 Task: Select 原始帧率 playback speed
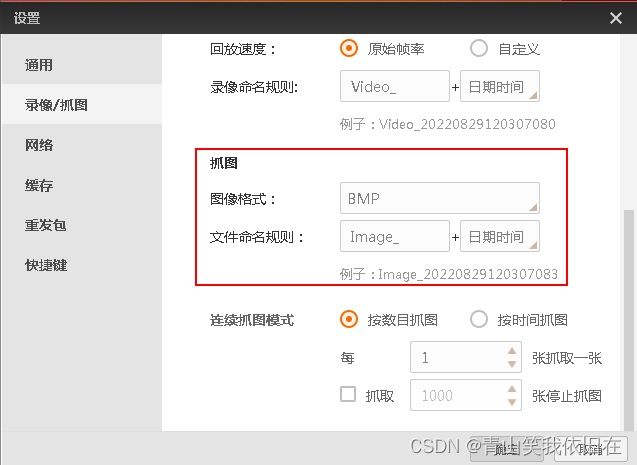click(349, 48)
